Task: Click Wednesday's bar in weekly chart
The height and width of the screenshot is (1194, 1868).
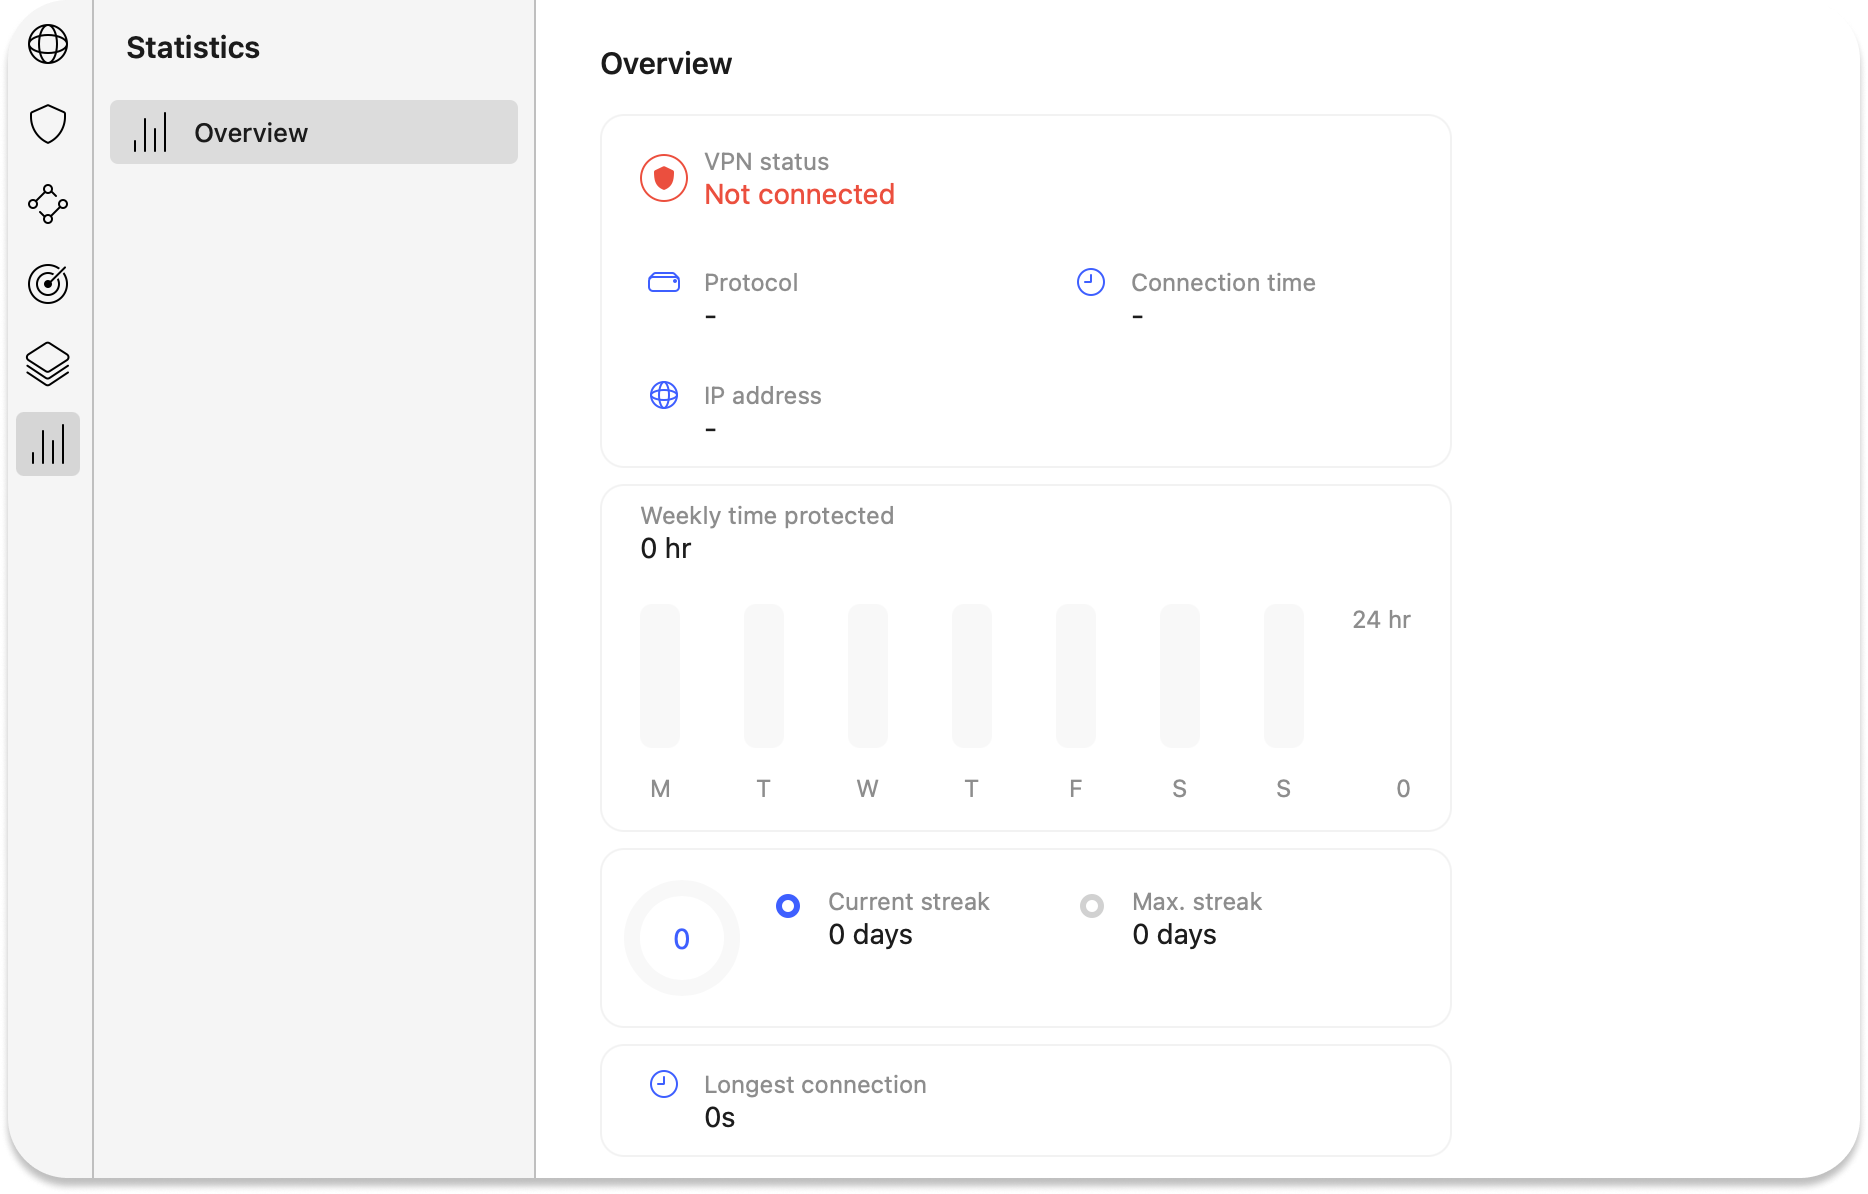Action: click(868, 676)
